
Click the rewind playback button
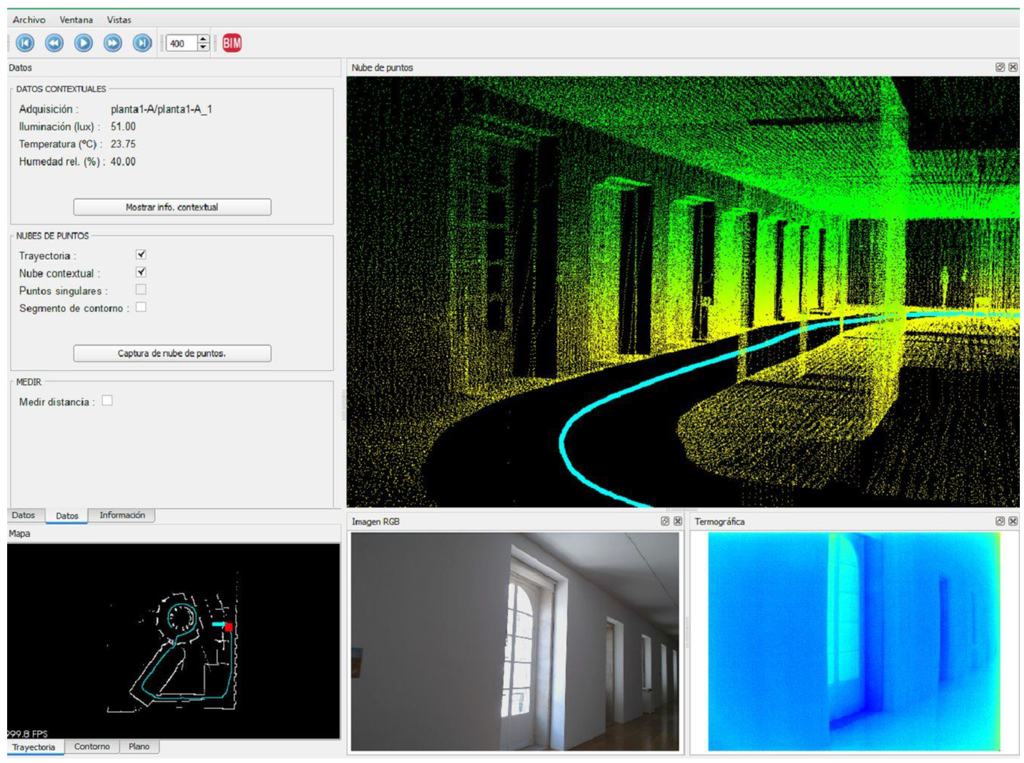[x=54, y=43]
